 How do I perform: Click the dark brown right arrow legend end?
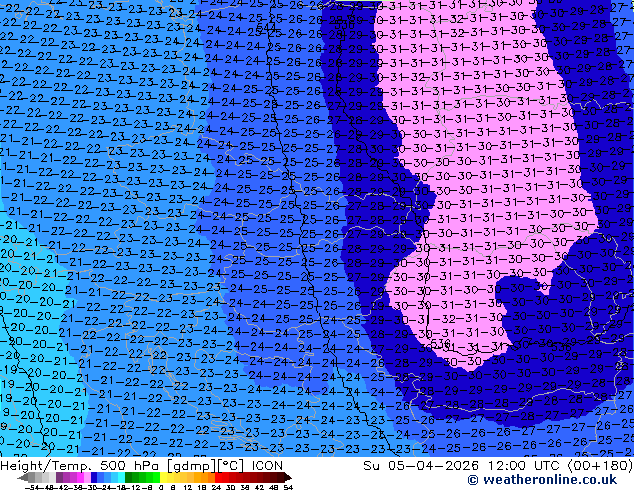tap(288, 478)
